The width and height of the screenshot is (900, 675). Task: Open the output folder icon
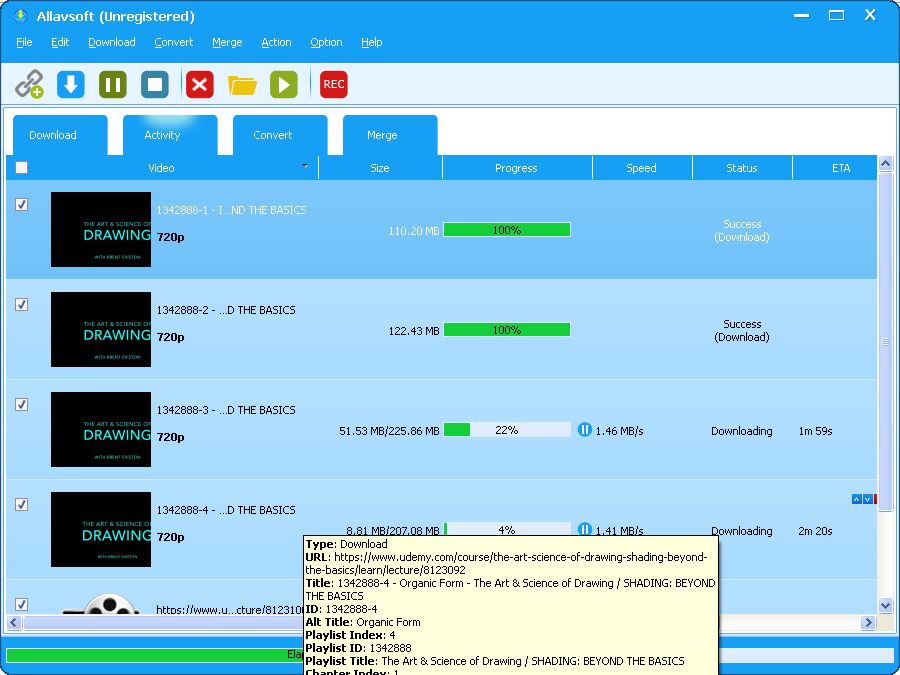pyautogui.click(x=242, y=85)
